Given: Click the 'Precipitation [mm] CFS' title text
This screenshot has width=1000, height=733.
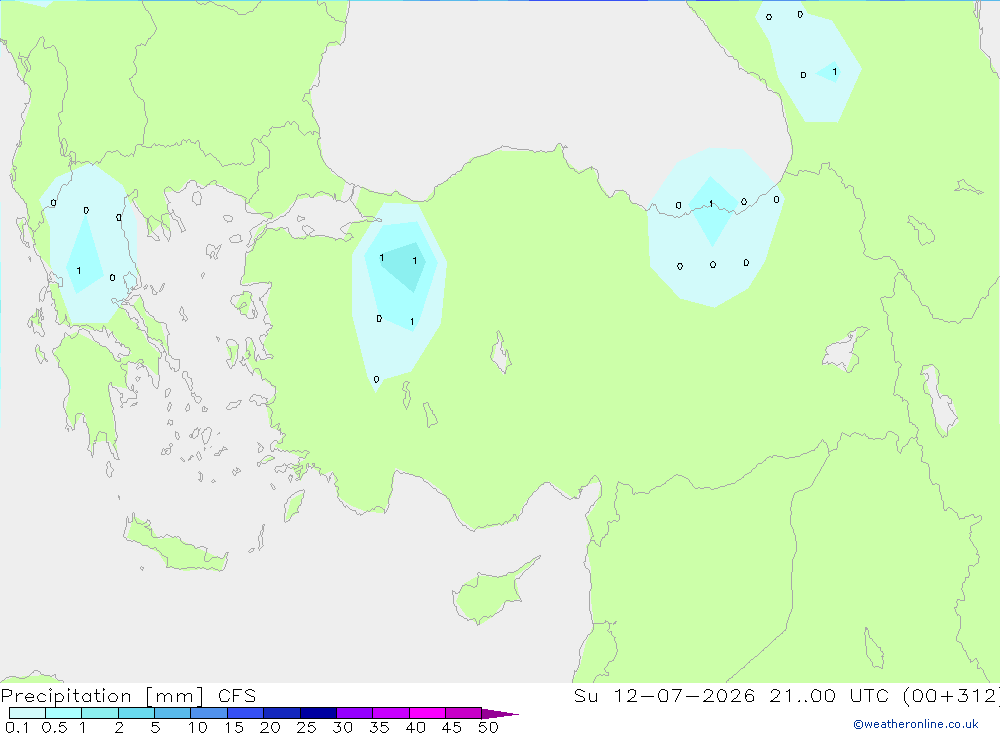Looking at the screenshot, I should [128, 696].
